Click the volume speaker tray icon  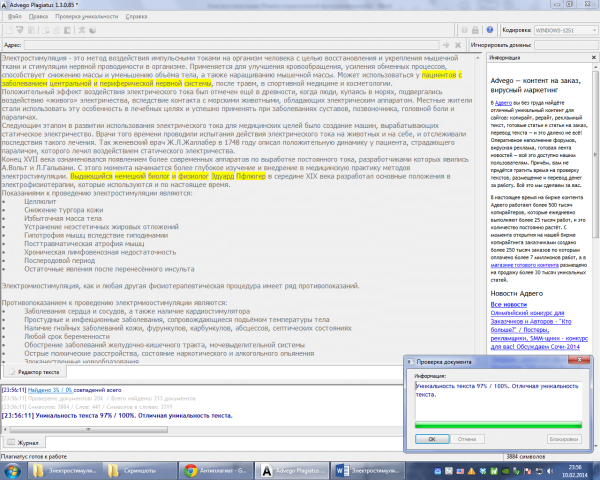point(550,471)
